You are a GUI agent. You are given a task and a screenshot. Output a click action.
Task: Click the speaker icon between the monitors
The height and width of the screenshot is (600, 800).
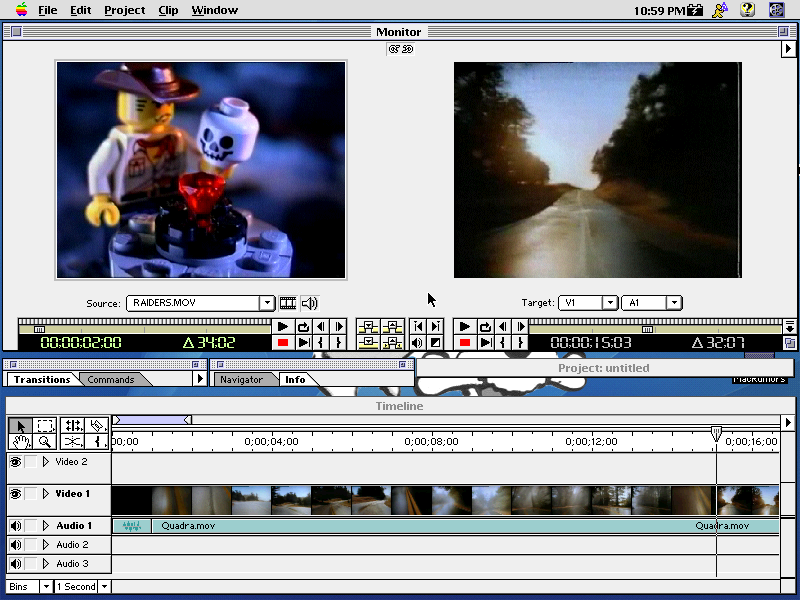tap(418, 342)
